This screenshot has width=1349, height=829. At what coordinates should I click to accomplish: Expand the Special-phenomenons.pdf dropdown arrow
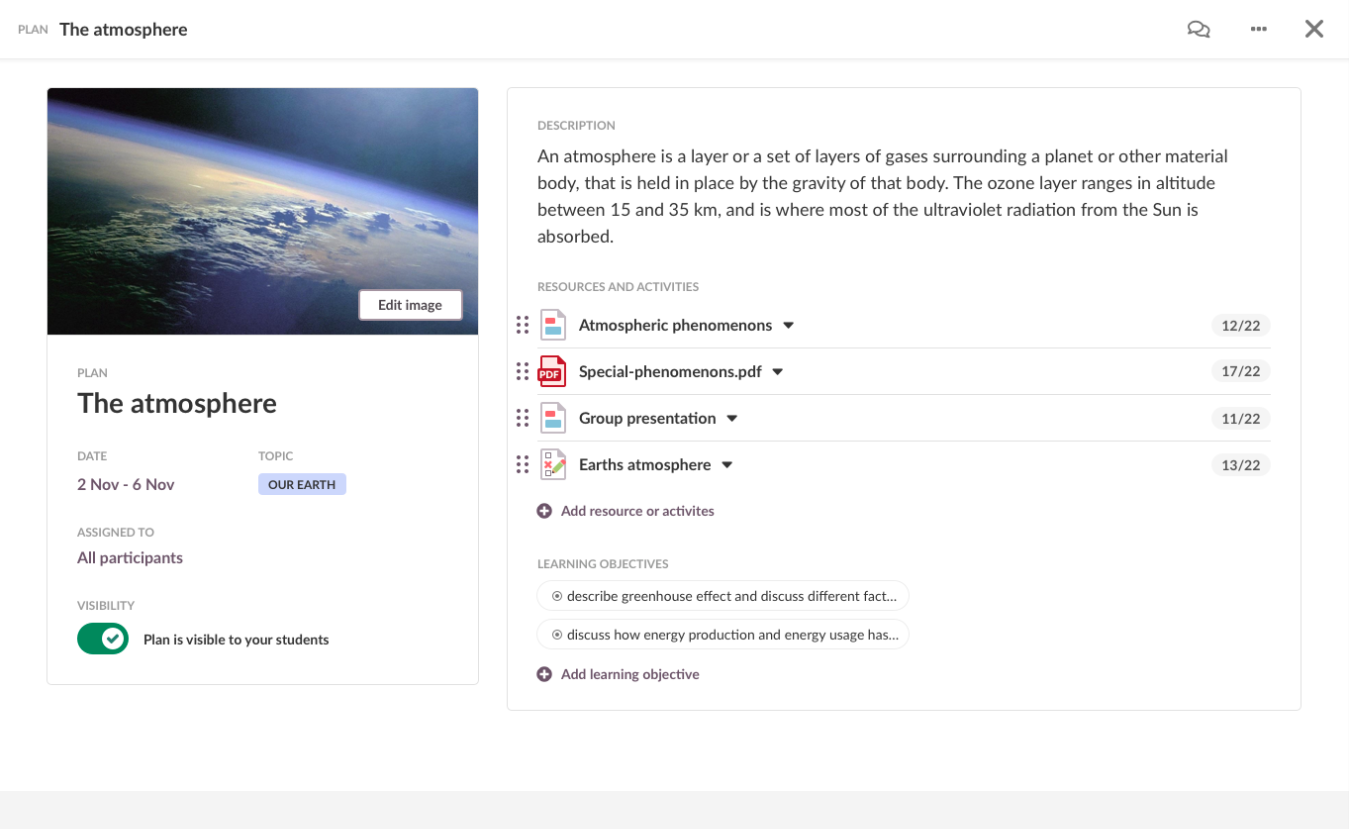coord(777,372)
